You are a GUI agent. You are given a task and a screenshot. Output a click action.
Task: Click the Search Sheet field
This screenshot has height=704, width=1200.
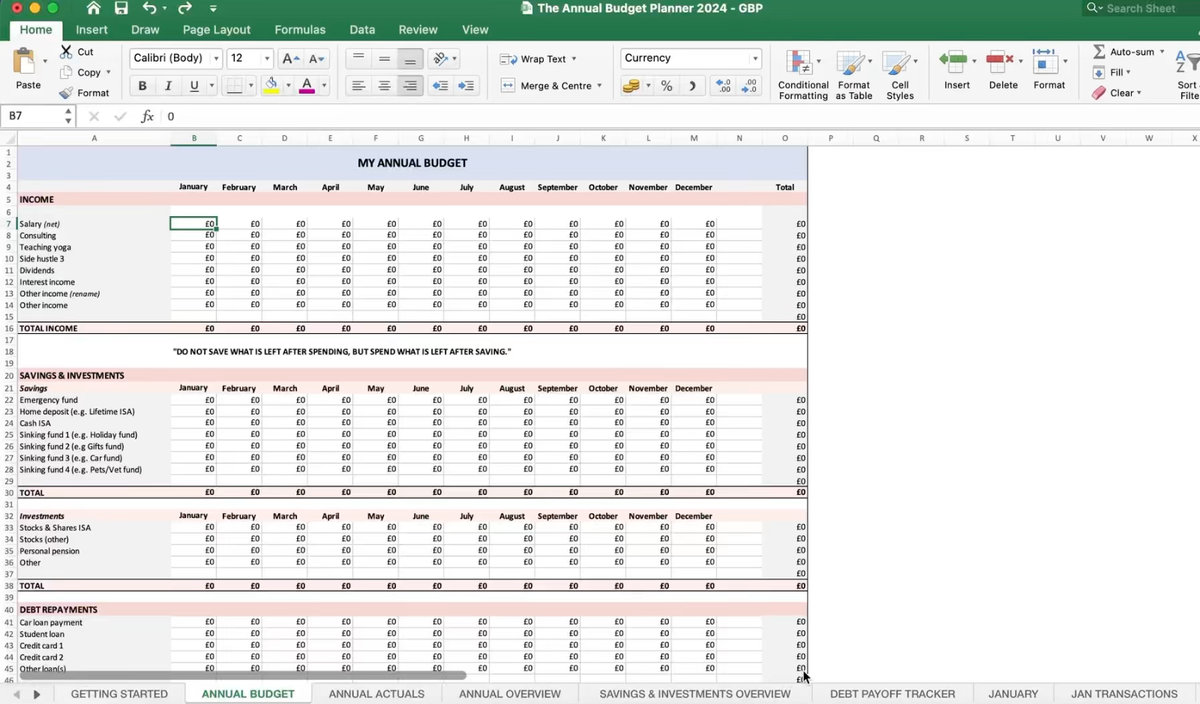[1140, 8]
